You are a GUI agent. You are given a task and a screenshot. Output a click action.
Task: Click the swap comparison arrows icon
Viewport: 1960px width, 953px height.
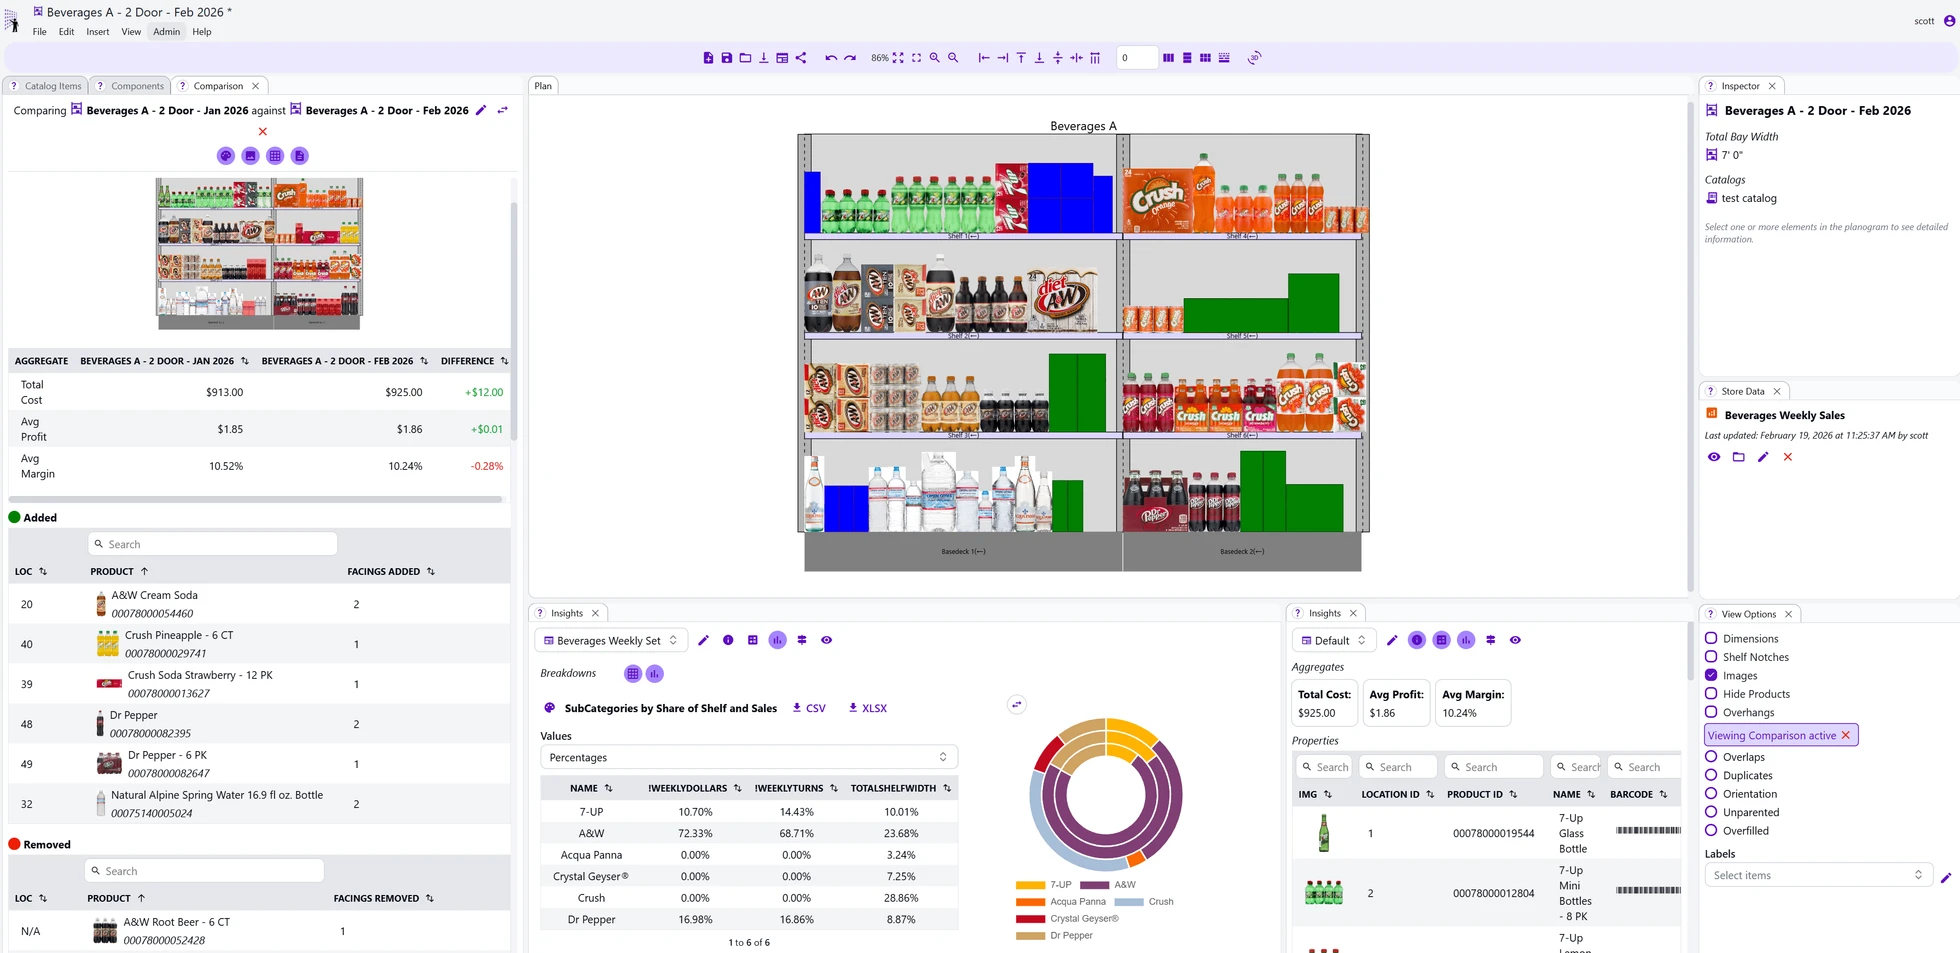[503, 110]
